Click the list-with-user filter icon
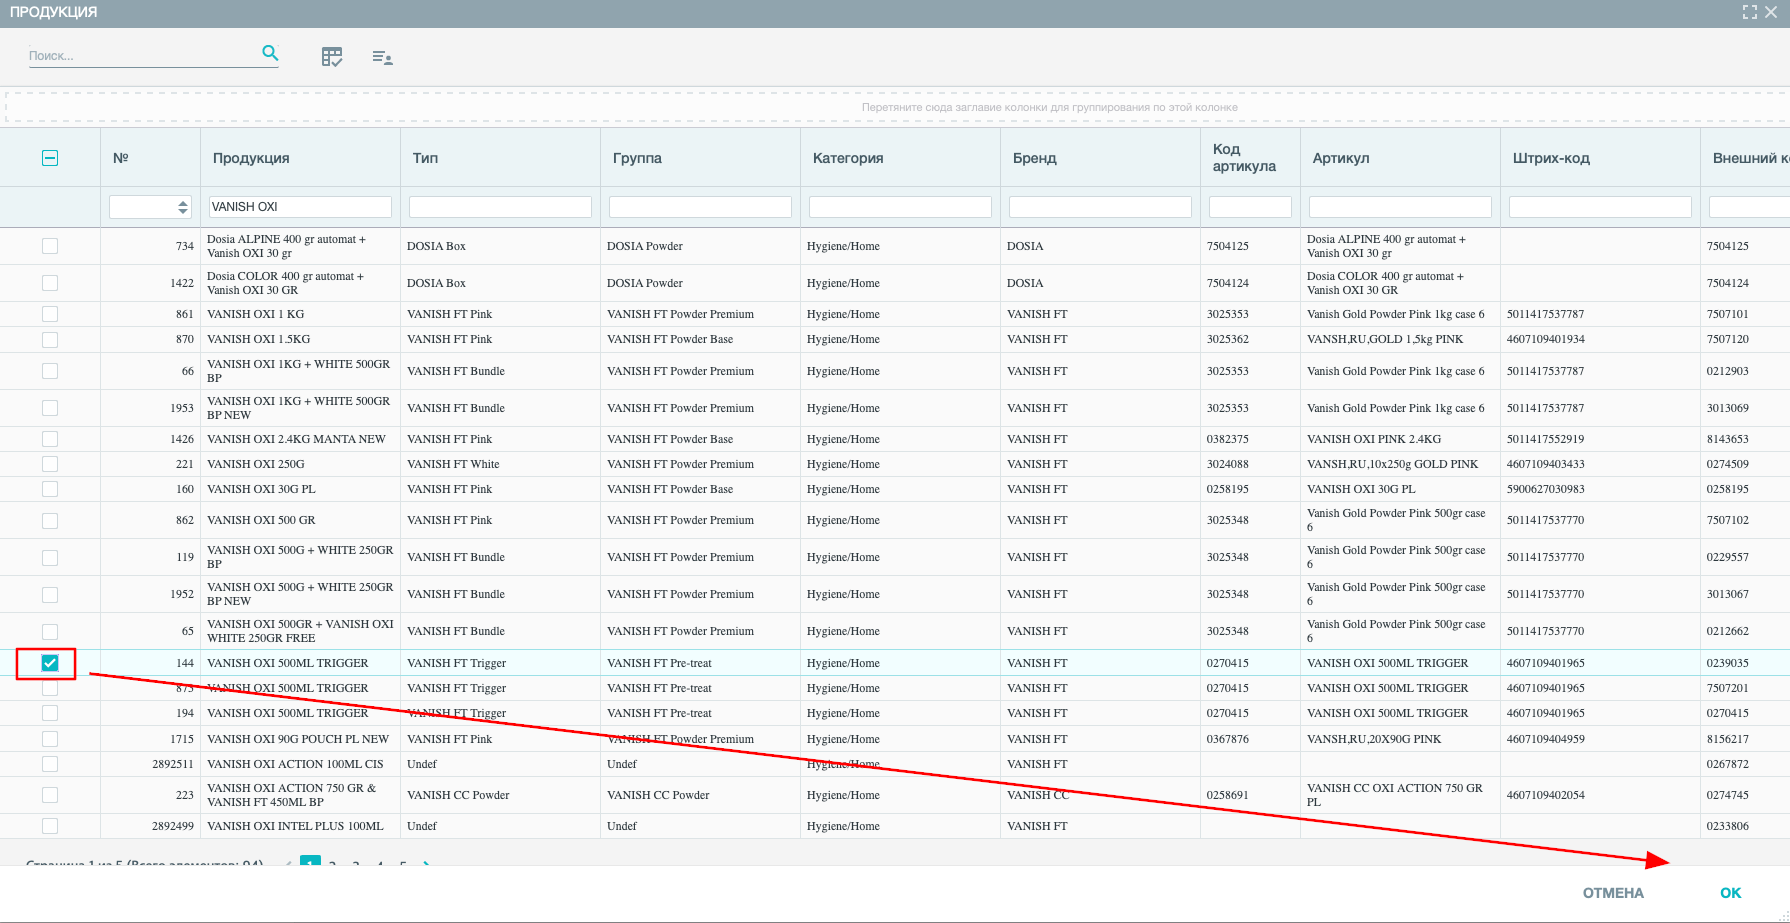The image size is (1790, 923). (x=382, y=58)
